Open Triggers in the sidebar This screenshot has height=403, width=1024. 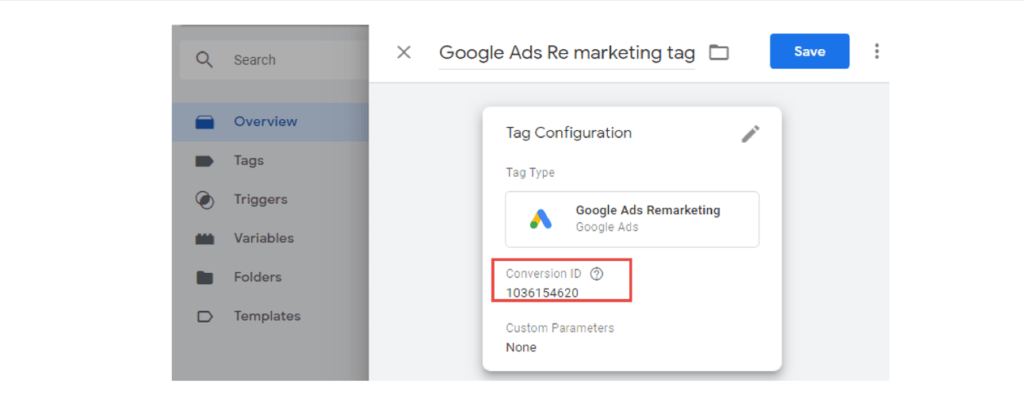[270, 199]
